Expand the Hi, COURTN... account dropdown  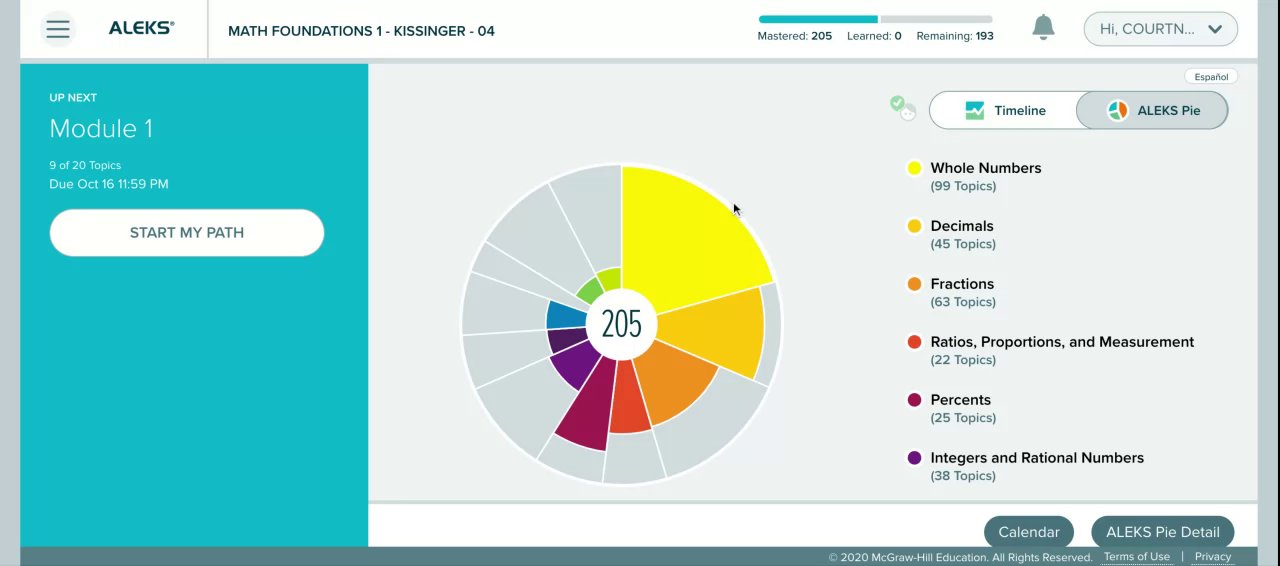(x=1160, y=29)
